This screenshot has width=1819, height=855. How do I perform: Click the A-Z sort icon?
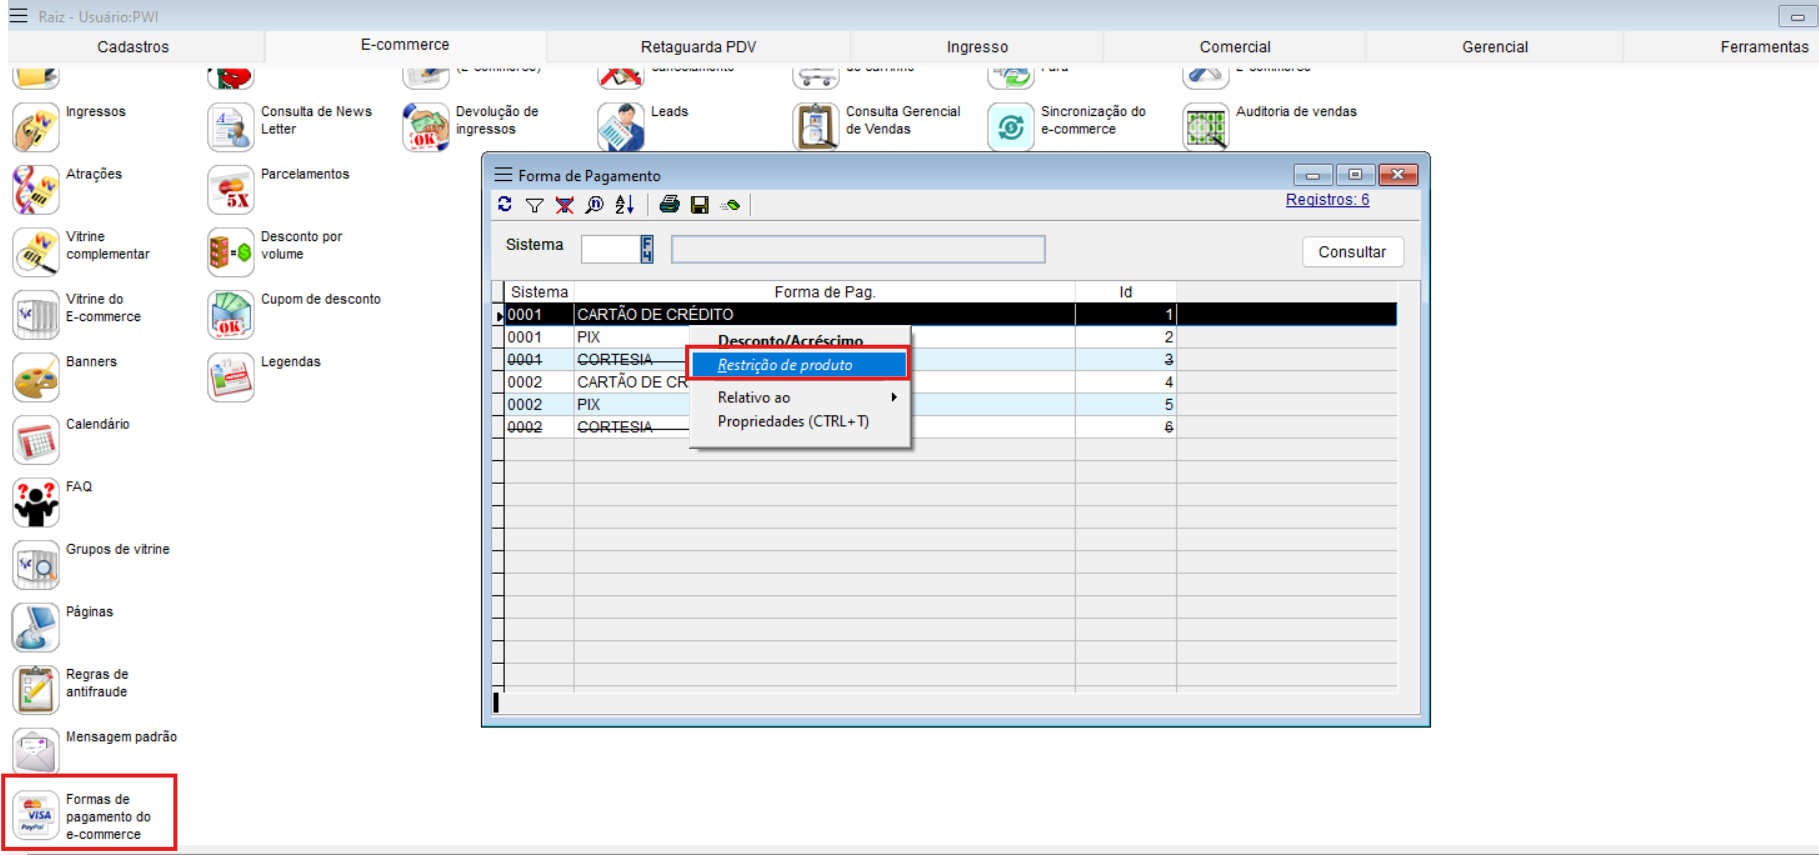[625, 205]
